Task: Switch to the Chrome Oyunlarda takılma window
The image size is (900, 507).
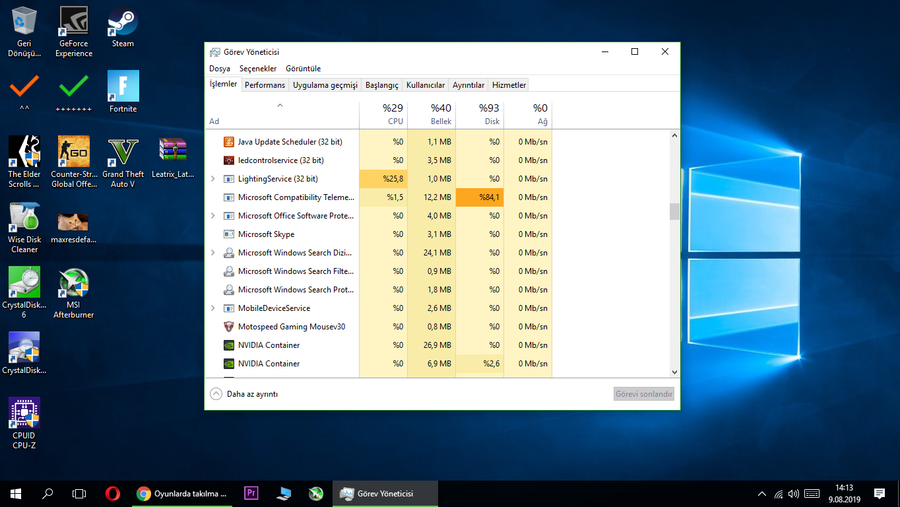Action: point(182,494)
